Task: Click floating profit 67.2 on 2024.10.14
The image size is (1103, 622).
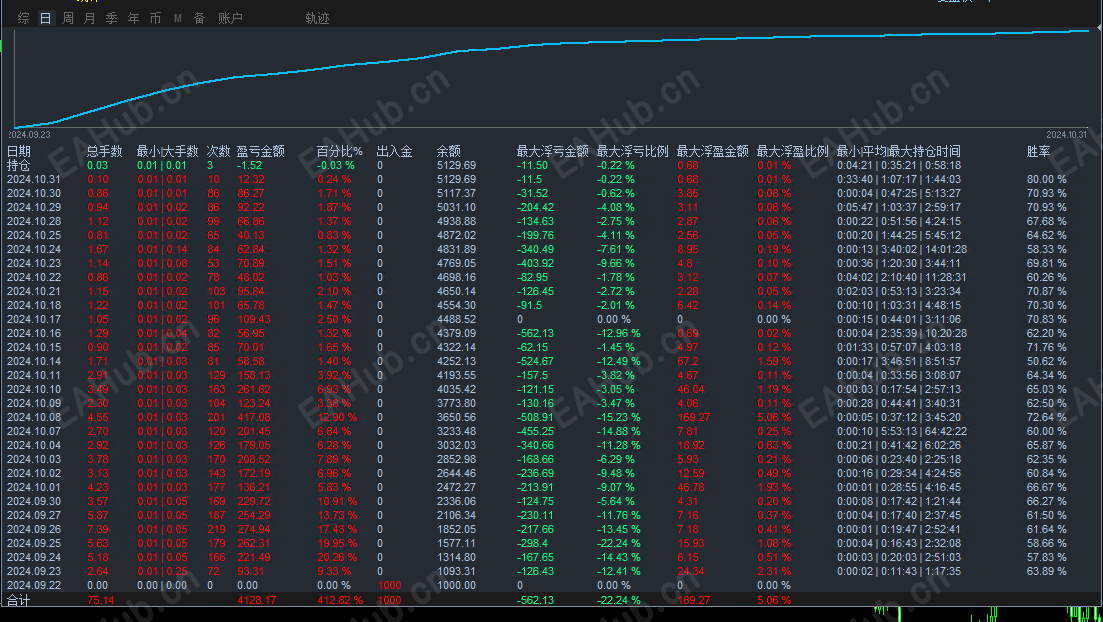Action: click(x=688, y=362)
